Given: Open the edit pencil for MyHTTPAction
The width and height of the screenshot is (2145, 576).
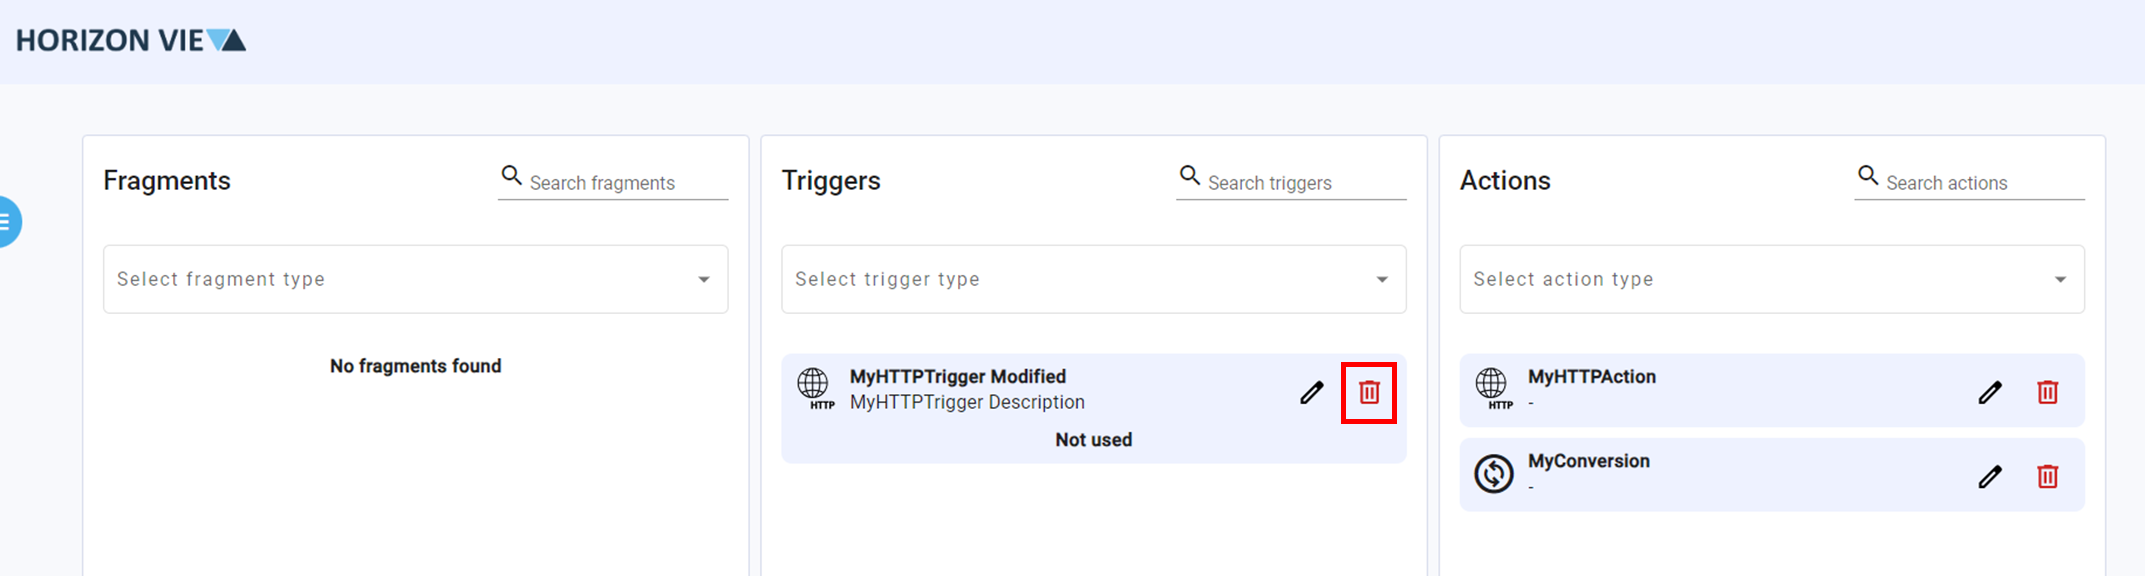Looking at the screenshot, I should coord(1991,392).
